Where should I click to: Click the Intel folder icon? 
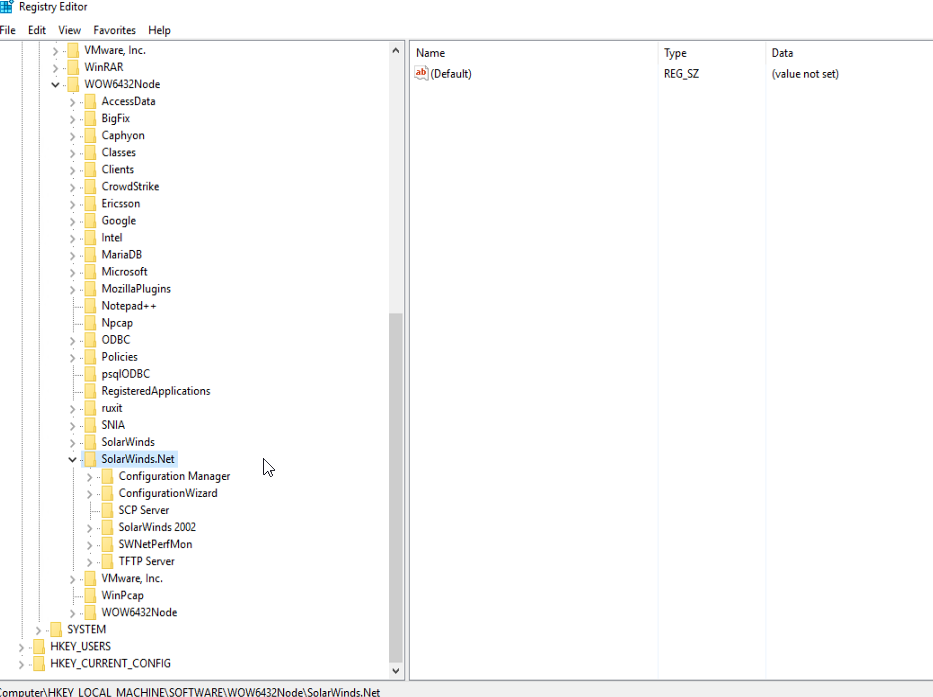[x=90, y=237]
